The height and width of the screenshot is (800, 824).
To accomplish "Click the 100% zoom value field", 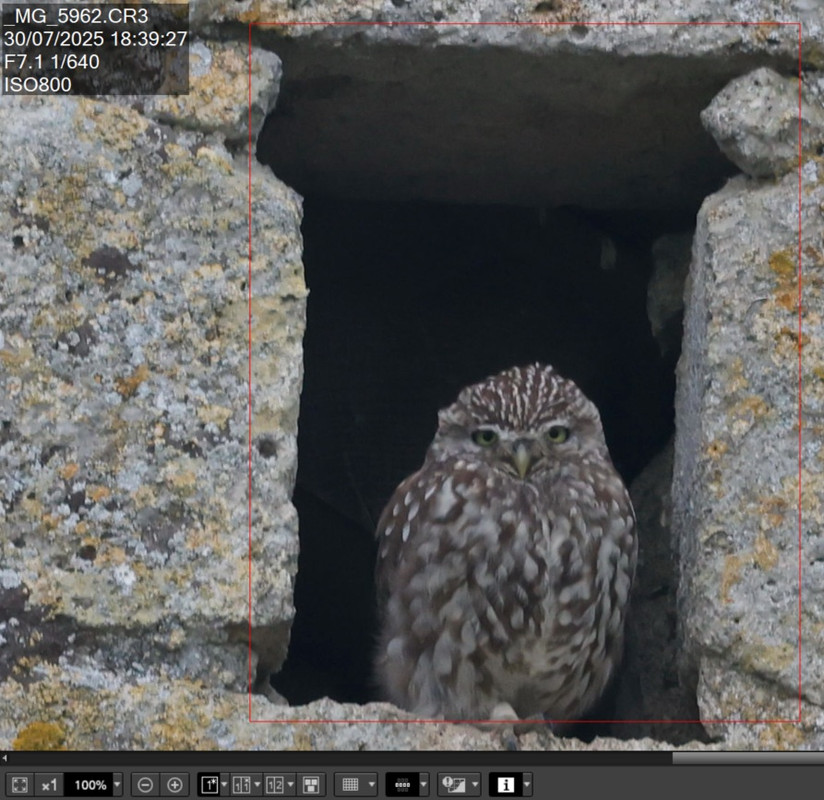I will [88, 785].
